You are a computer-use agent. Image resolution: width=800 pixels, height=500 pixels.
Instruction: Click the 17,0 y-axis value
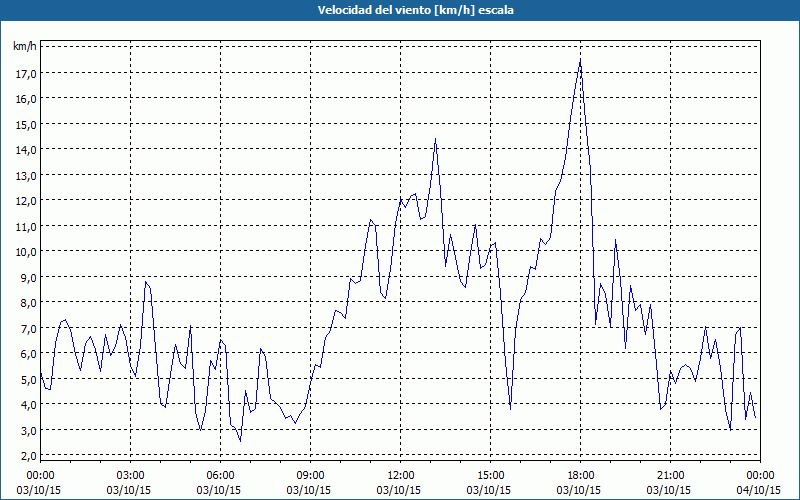click(x=26, y=73)
